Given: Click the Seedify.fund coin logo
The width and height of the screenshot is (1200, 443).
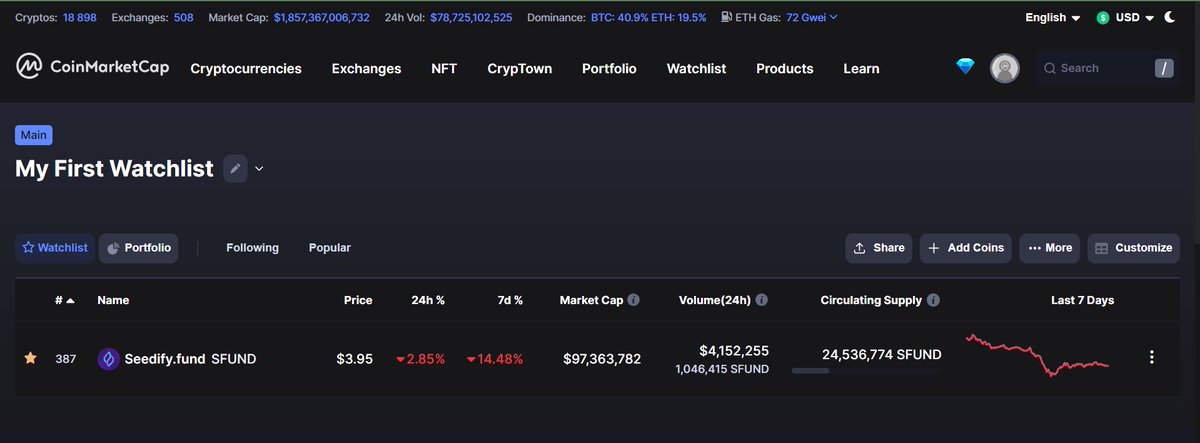Looking at the screenshot, I should point(108,358).
